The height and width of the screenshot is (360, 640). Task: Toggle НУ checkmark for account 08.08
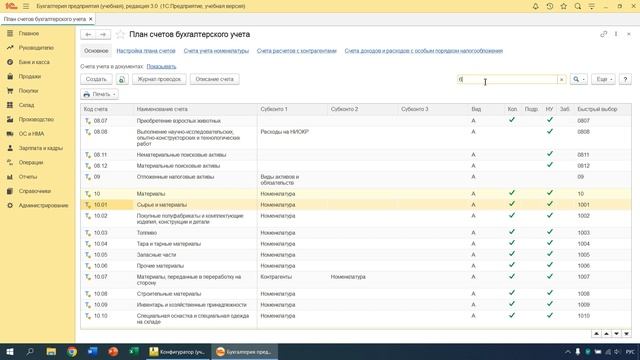(x=550, y=131)
